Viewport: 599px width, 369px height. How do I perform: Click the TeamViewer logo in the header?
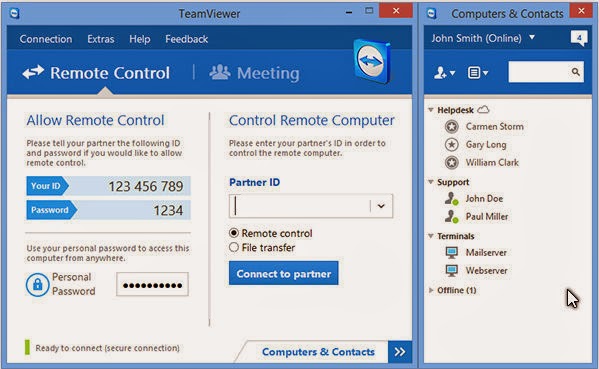coord(372,61)
